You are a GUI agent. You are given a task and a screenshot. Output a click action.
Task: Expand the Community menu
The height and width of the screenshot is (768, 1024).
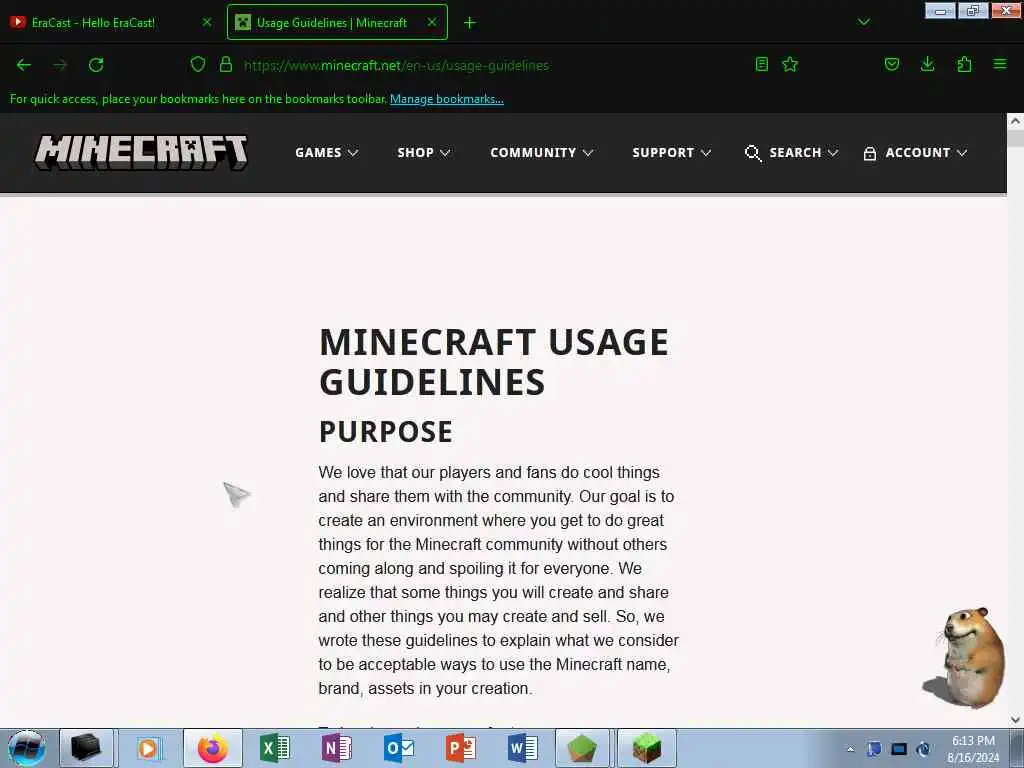pyautogui.click(x=541, y=152)
